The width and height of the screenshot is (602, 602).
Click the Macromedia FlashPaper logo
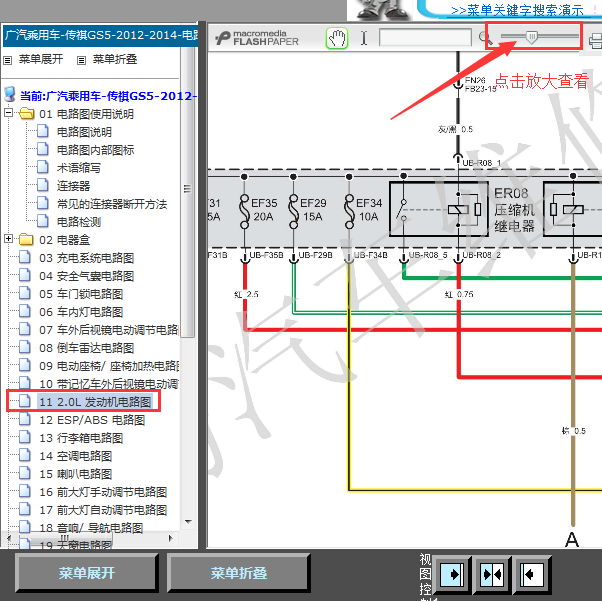256,38
